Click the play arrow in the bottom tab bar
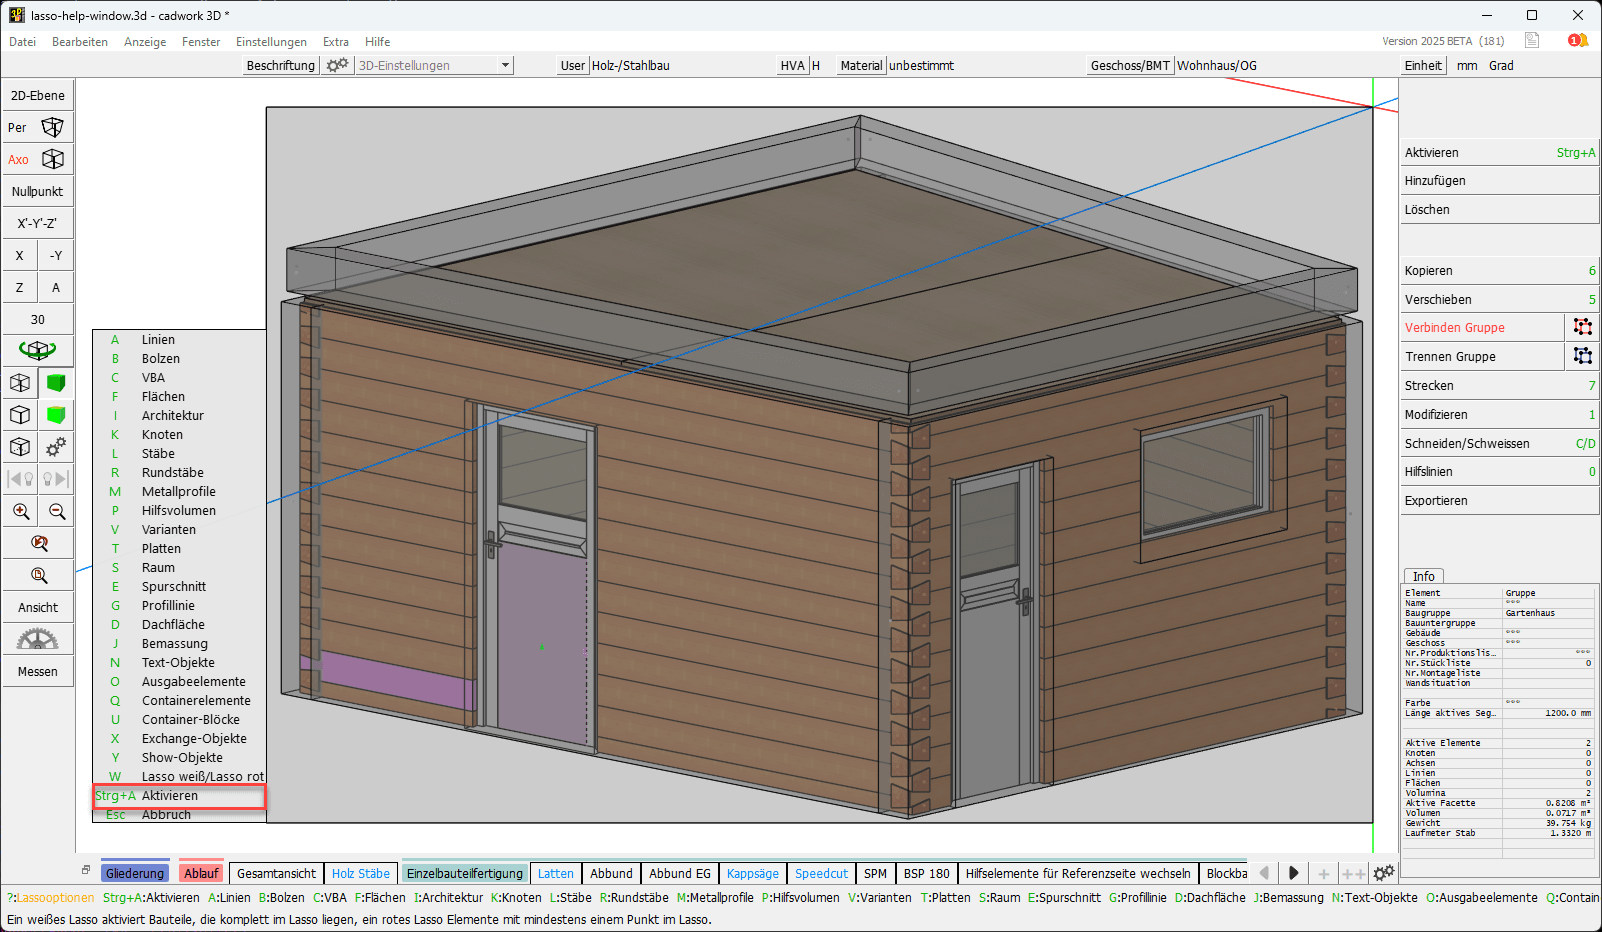1602x932 pixels. tap(1293, 873)
